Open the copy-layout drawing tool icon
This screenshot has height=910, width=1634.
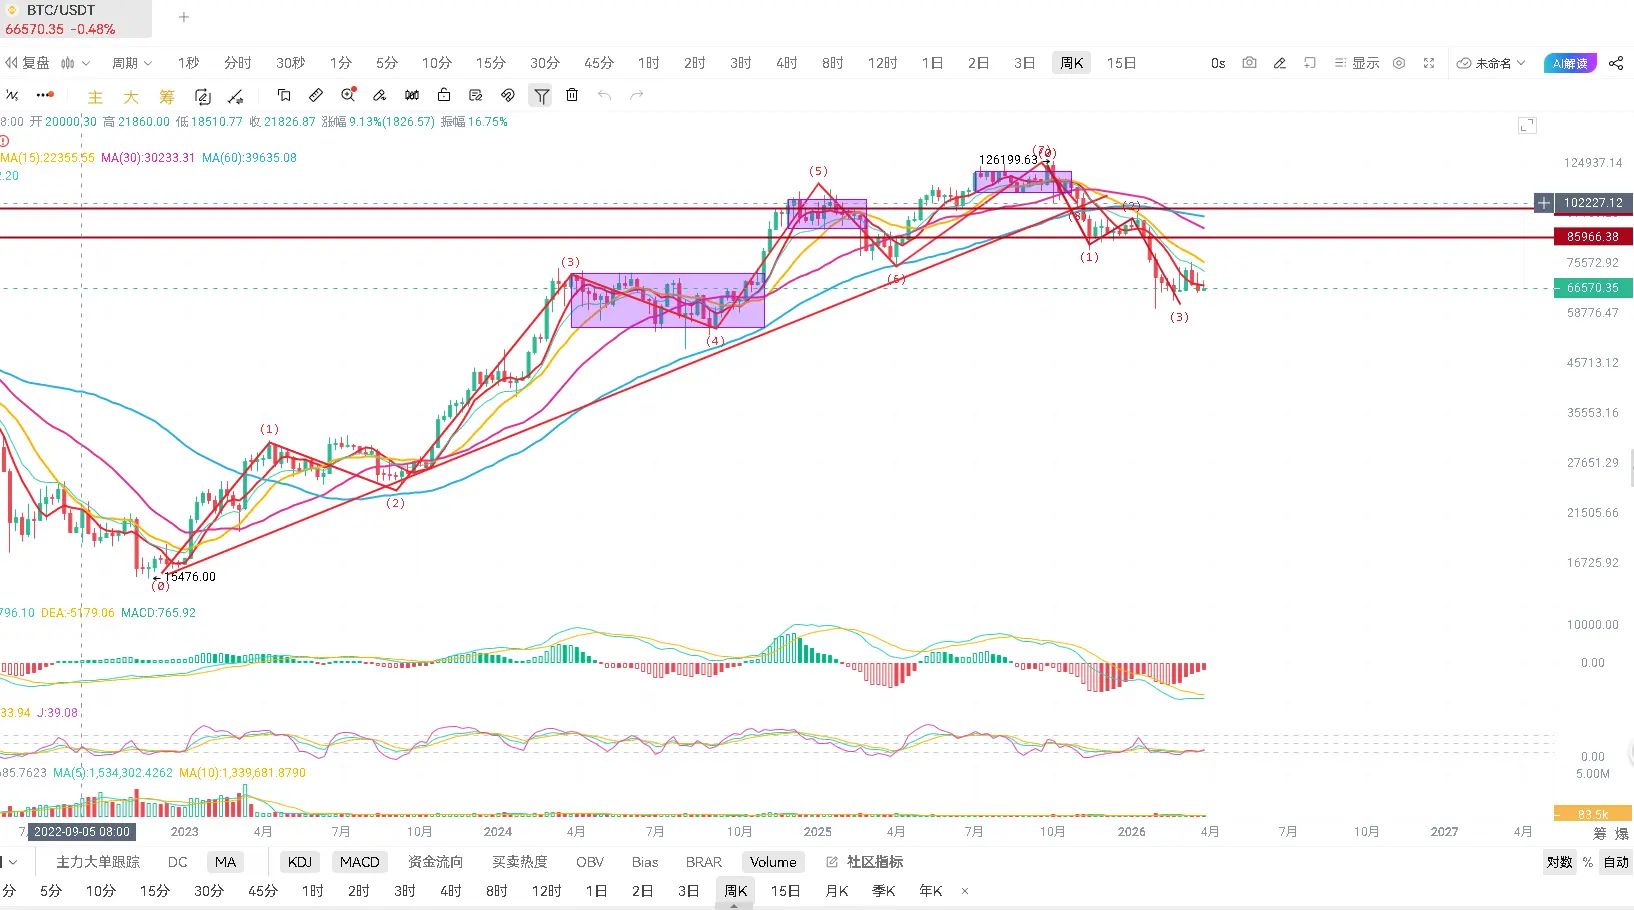click(284, 95)
